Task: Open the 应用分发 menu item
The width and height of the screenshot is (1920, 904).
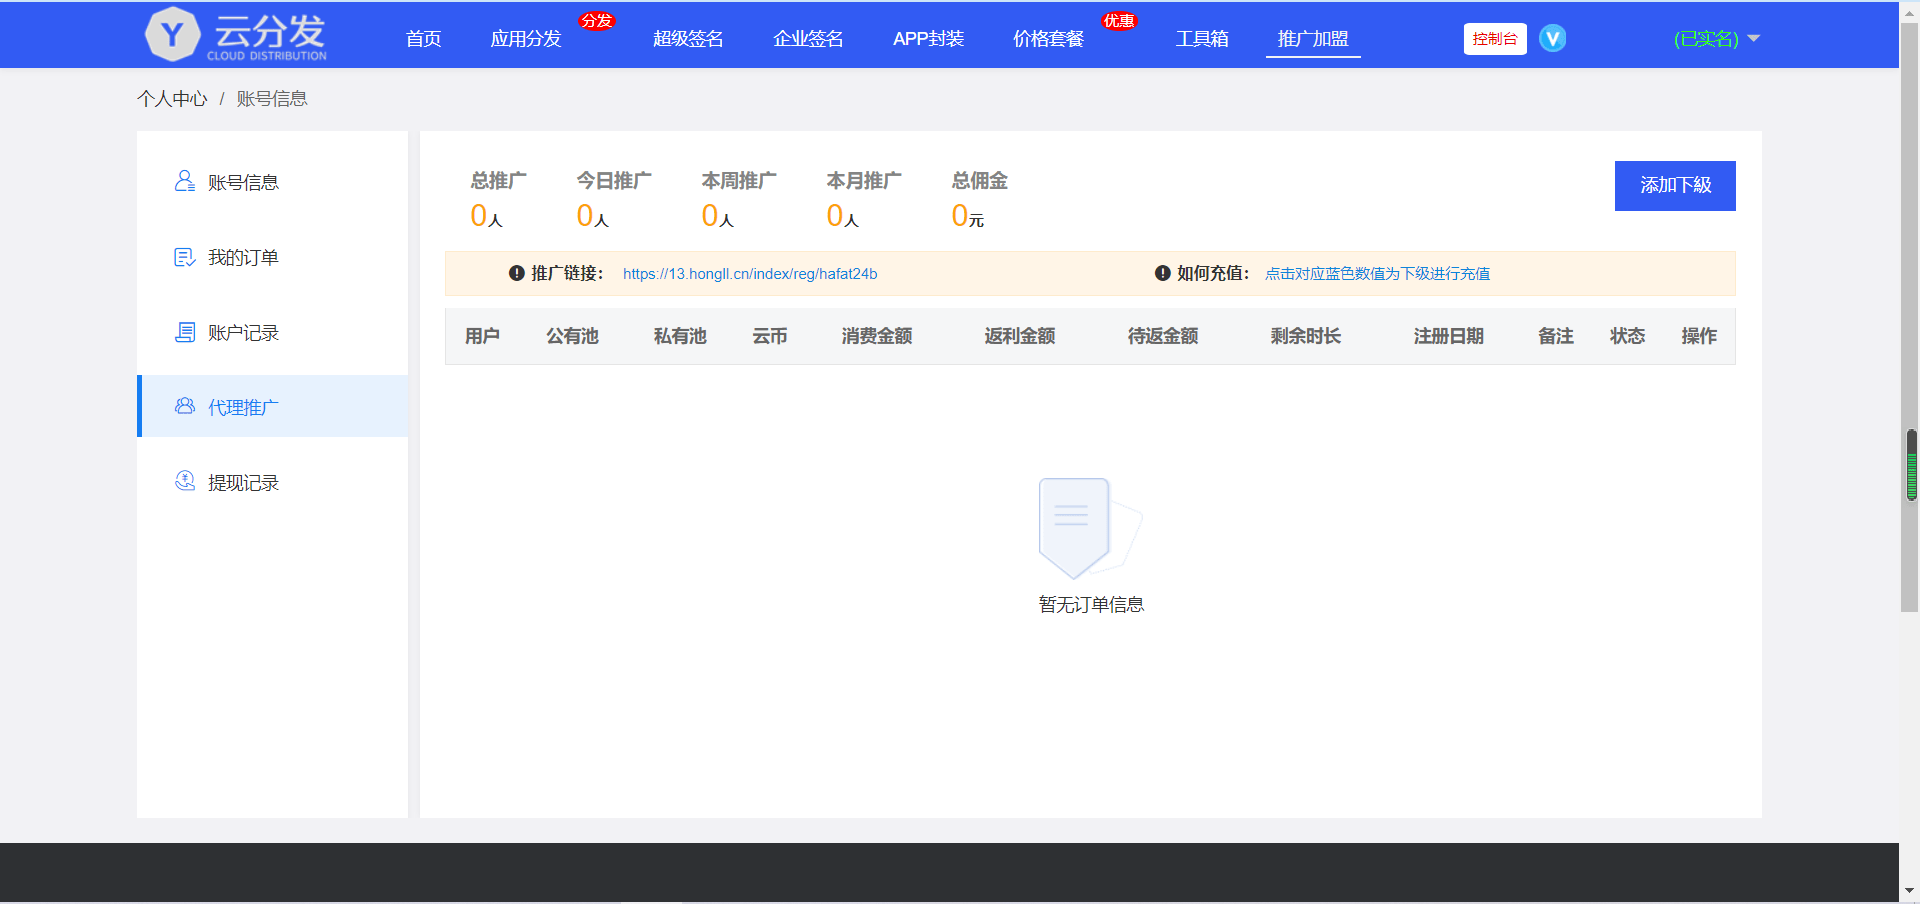Action: coord(526,38)
